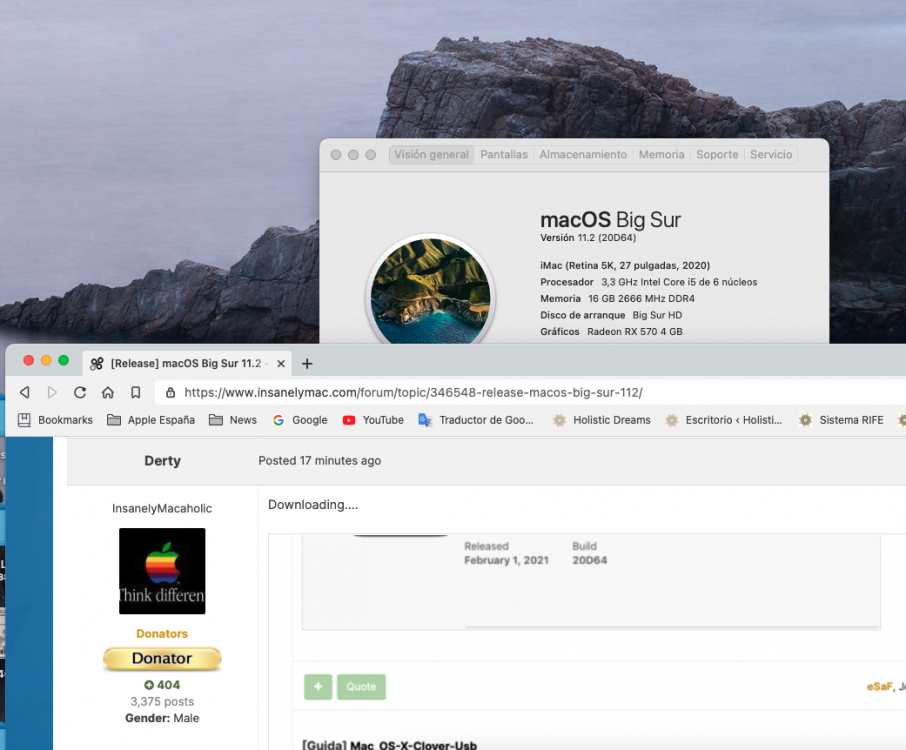Click the iMac (Retina 5K, 27 pulgadas, 2020) line

(x=625, y=265)
